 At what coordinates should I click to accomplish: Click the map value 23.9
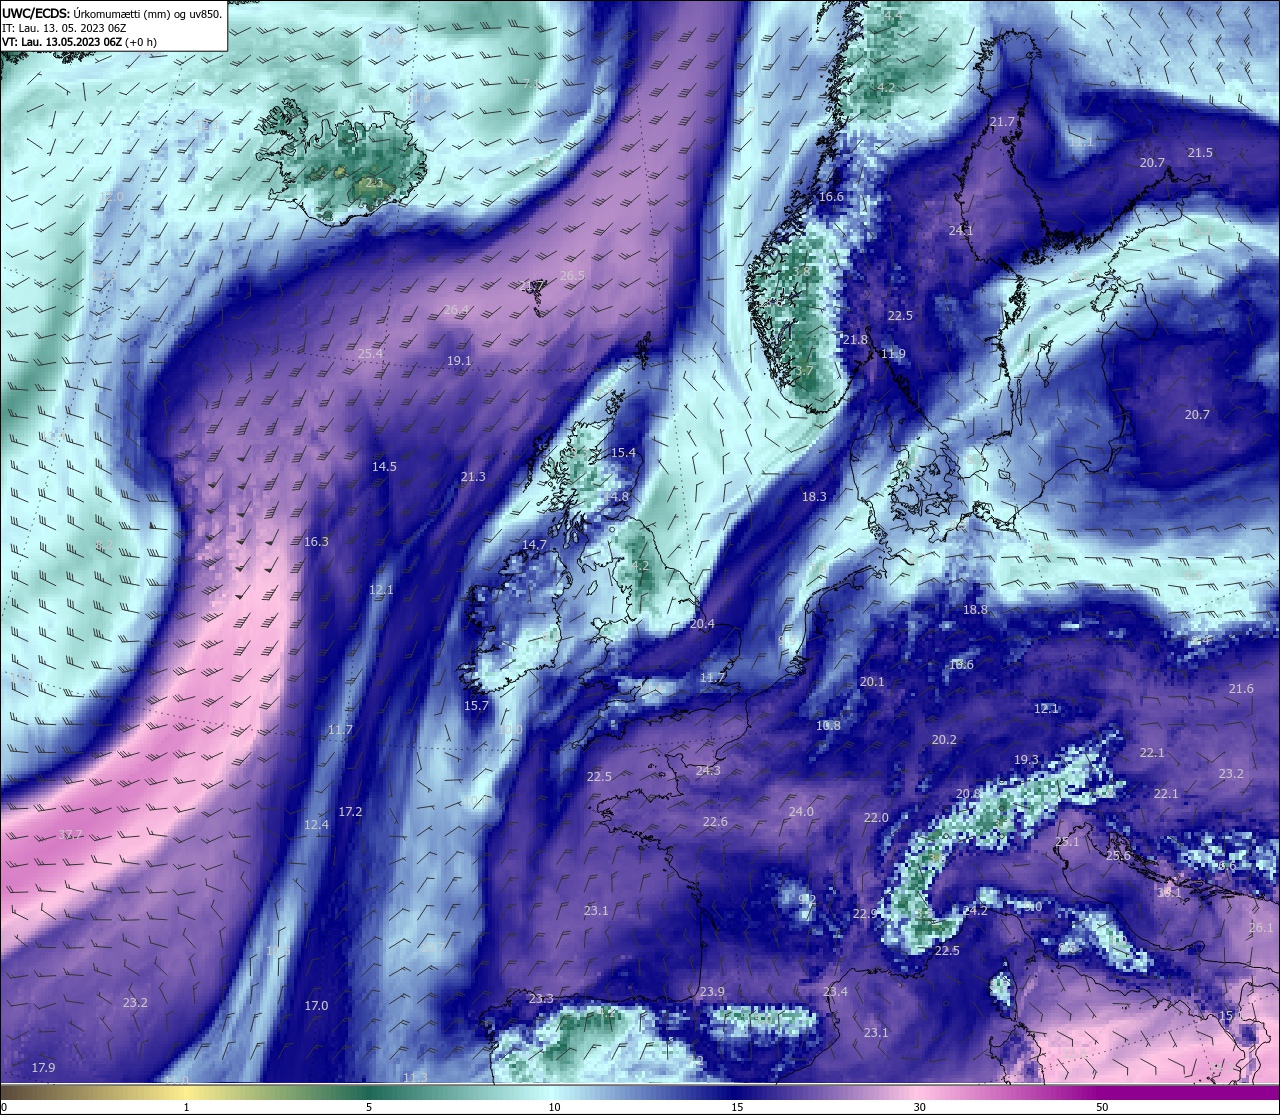coord(712,992)
